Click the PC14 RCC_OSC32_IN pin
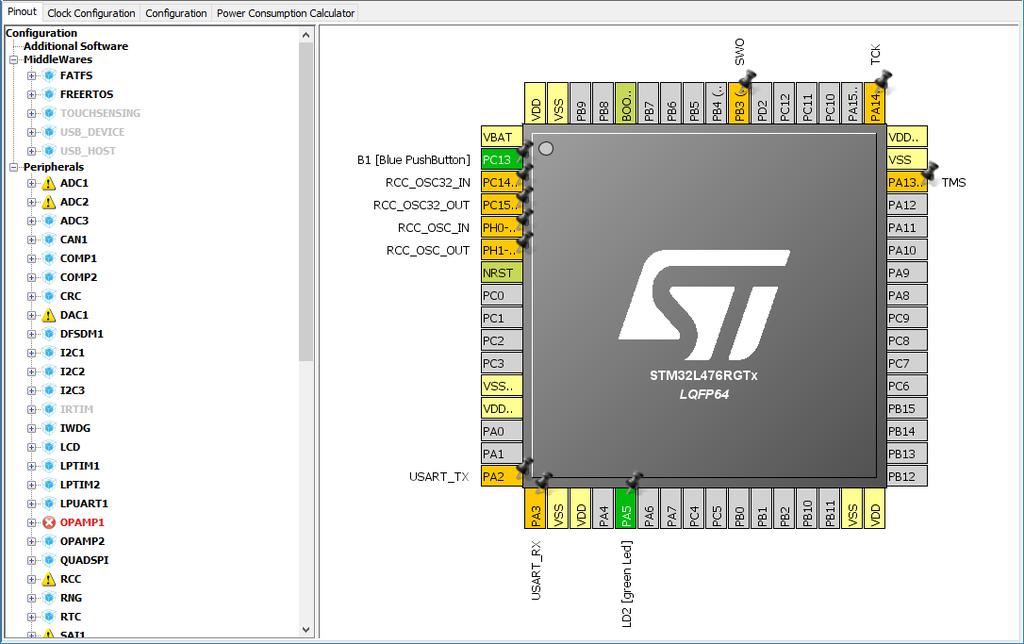 pos(502,182)
